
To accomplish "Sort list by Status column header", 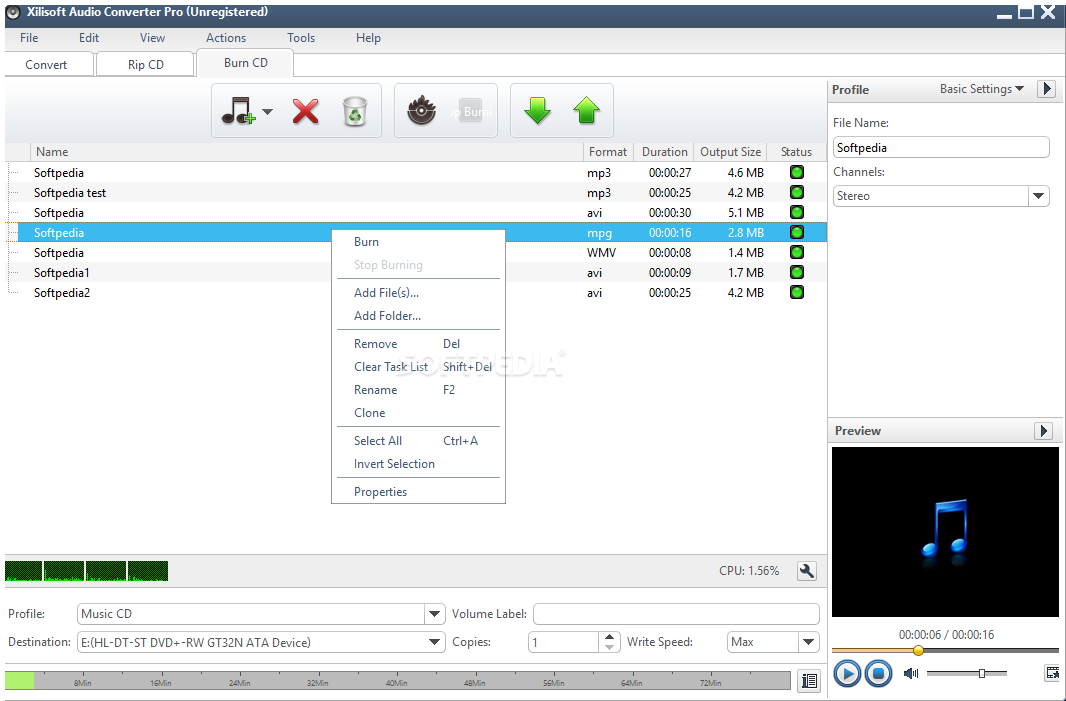I will (x=796, y=152).
